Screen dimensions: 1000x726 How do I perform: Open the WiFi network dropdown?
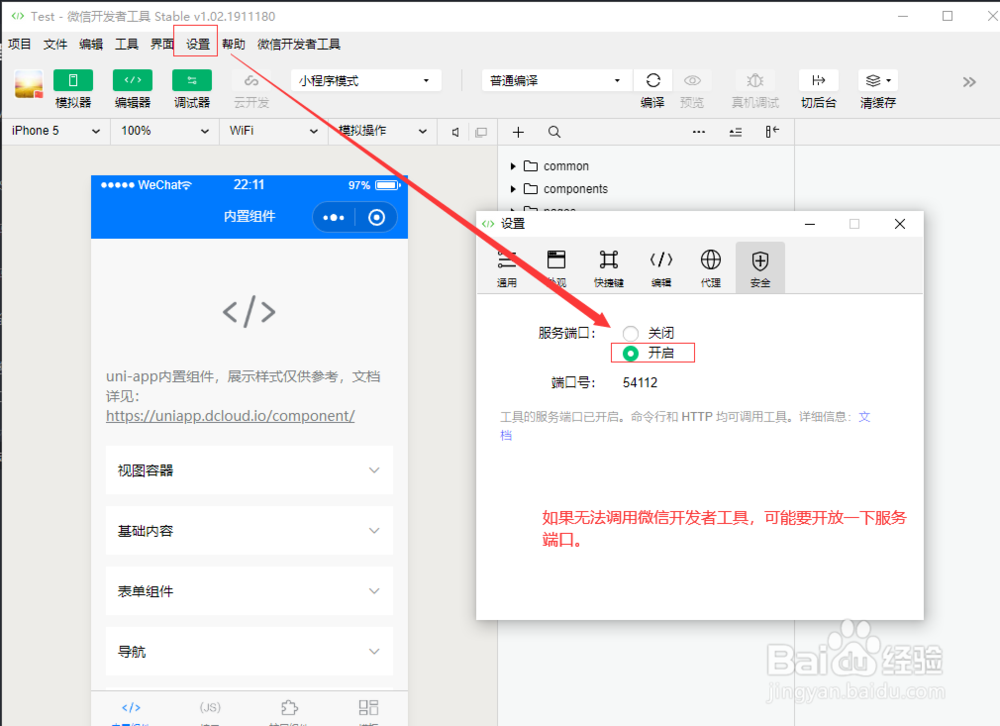274,131
